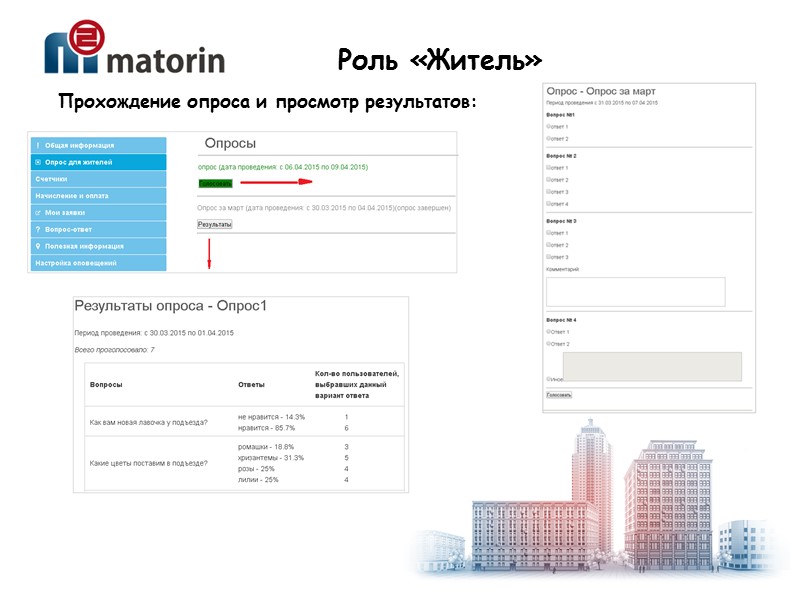
Task: Submit the survey form with Голосовать
Action: [x=559, y=395]
